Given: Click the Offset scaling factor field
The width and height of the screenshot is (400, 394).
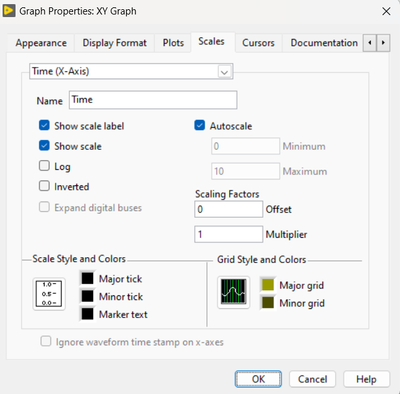Looking at the screenshot, I should [x=228, y=209].
